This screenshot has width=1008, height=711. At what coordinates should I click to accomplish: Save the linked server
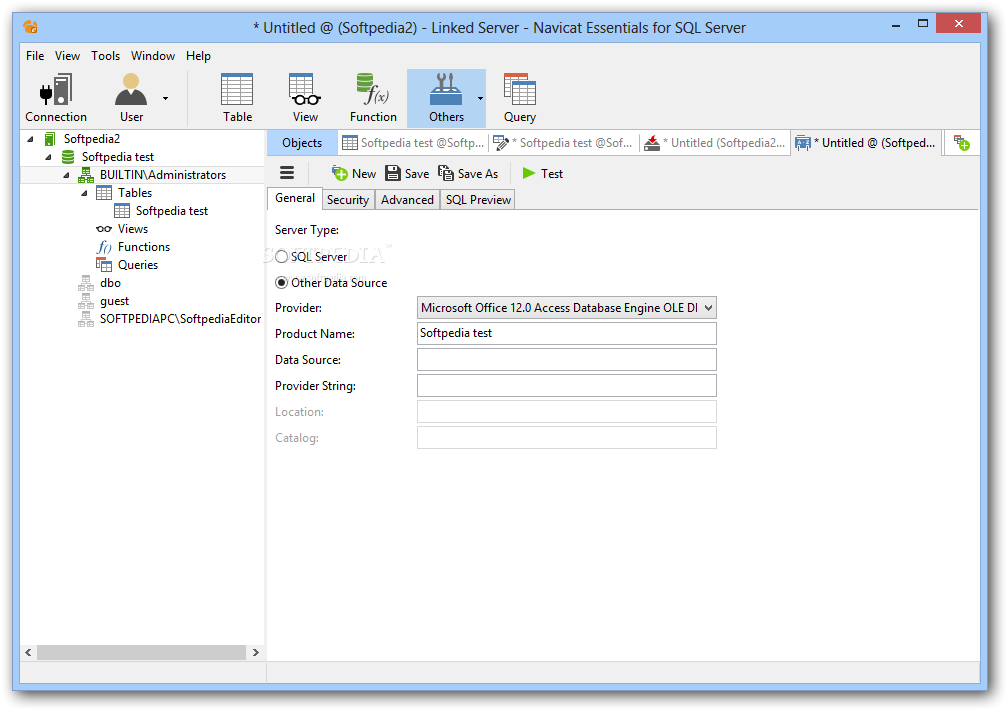pos(407,174)
